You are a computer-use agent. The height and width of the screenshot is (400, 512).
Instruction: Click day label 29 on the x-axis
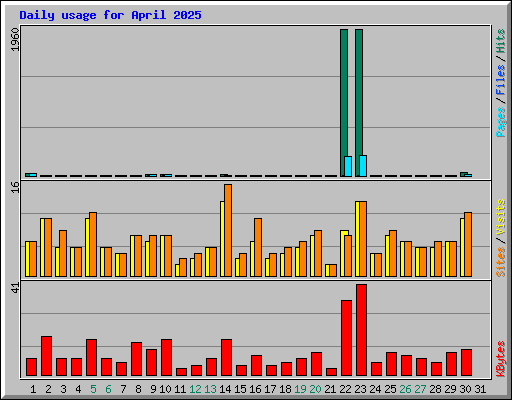pos(450,389)
